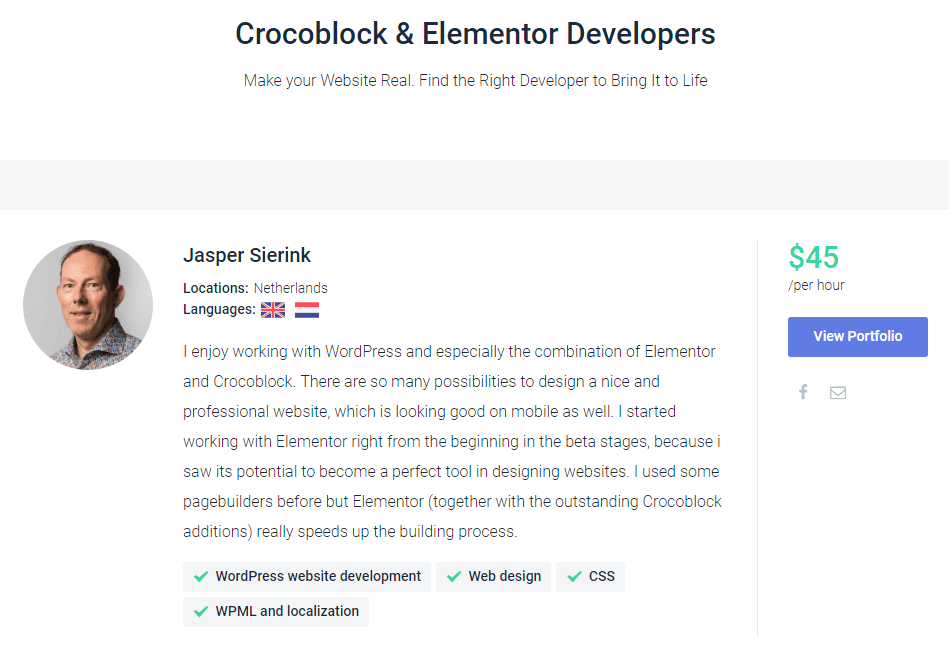This screenshot has width=949, height=649.
Task: Click the Crocoblock & Elementor Developers heading
Action: click(x=475, y=34)
